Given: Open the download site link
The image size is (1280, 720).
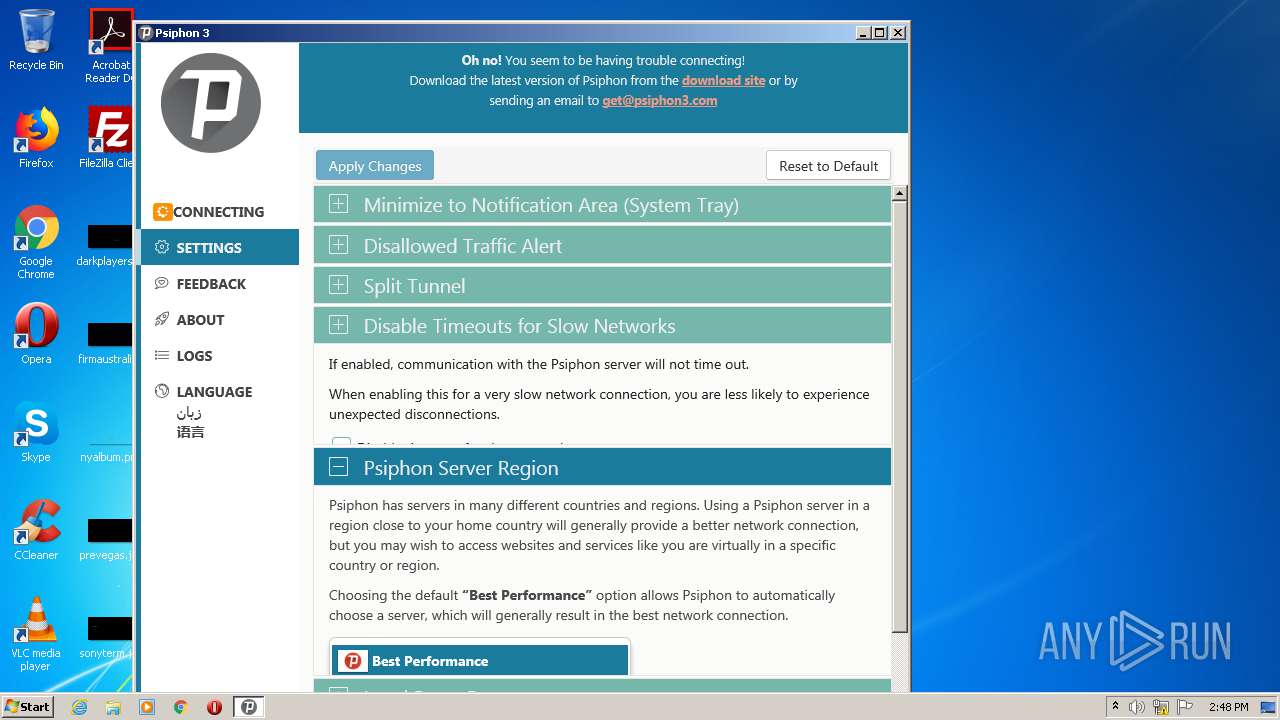Looking at the screenshot, I should tap(723, 80).
